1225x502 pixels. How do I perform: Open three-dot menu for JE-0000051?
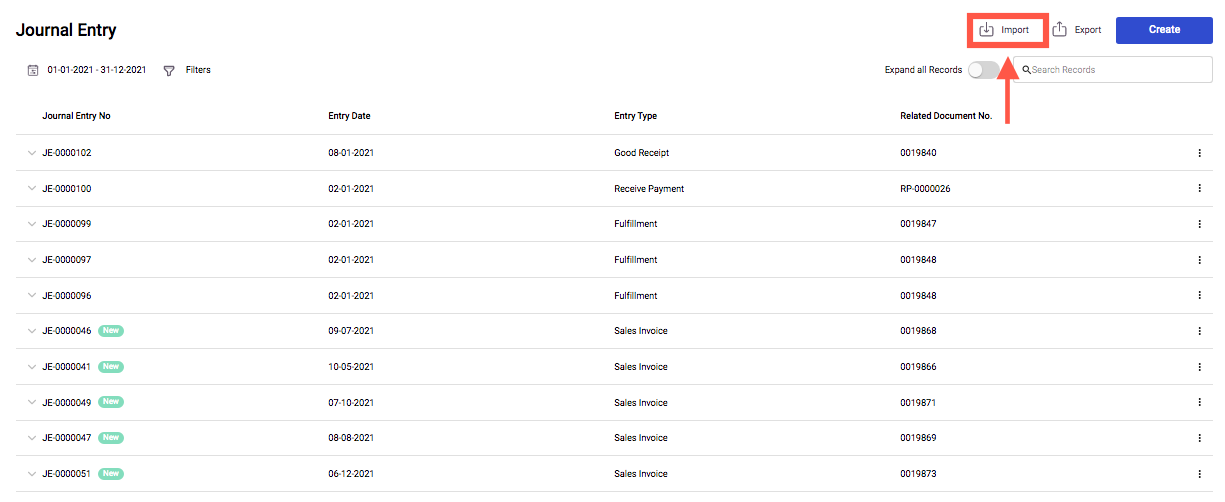coord(1199,474)
